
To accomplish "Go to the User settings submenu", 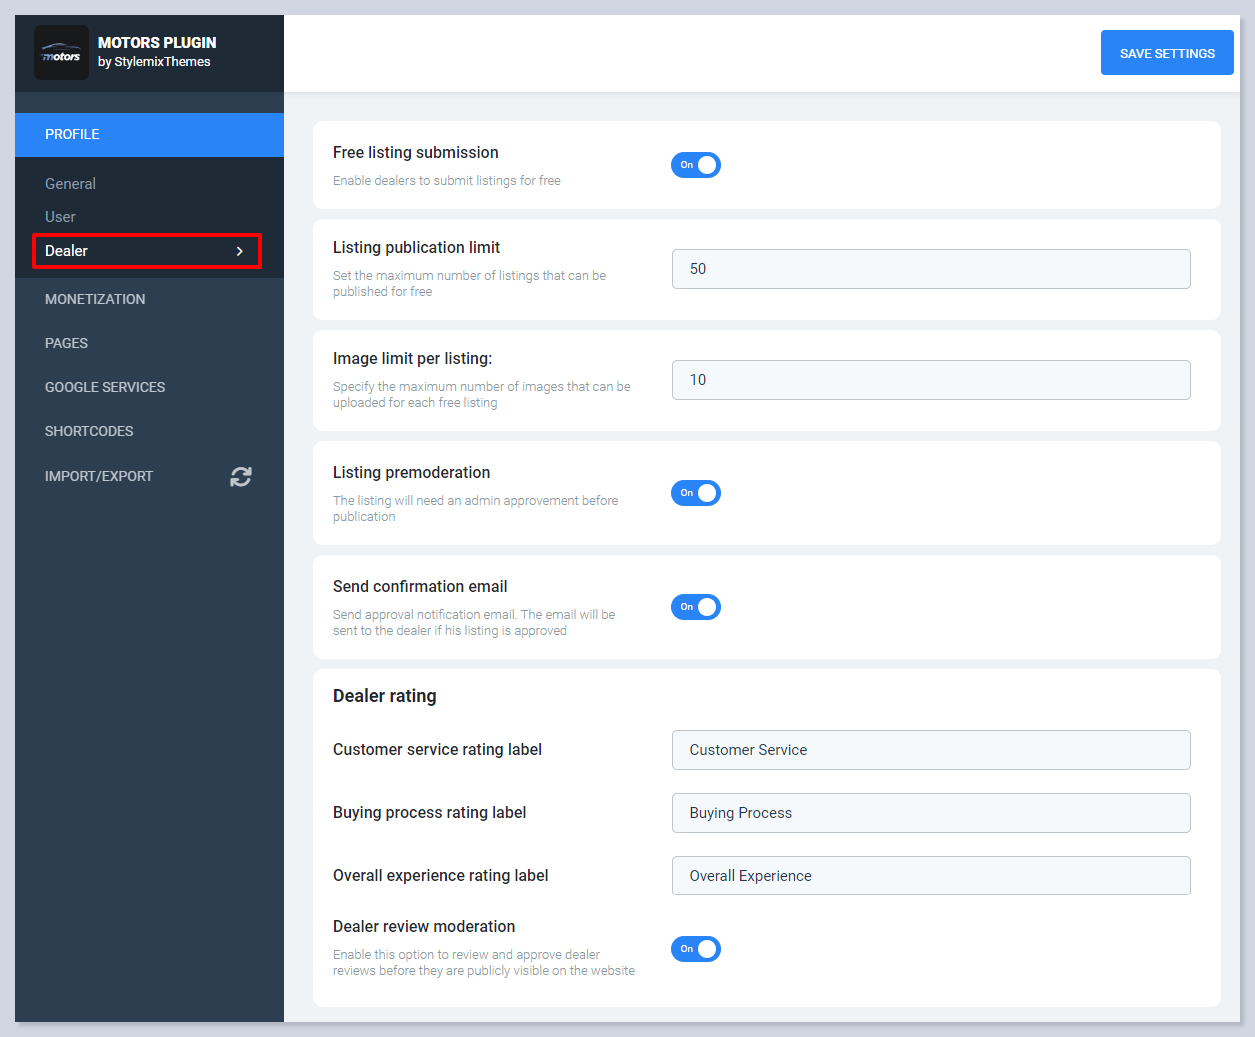I will (60, 217).
